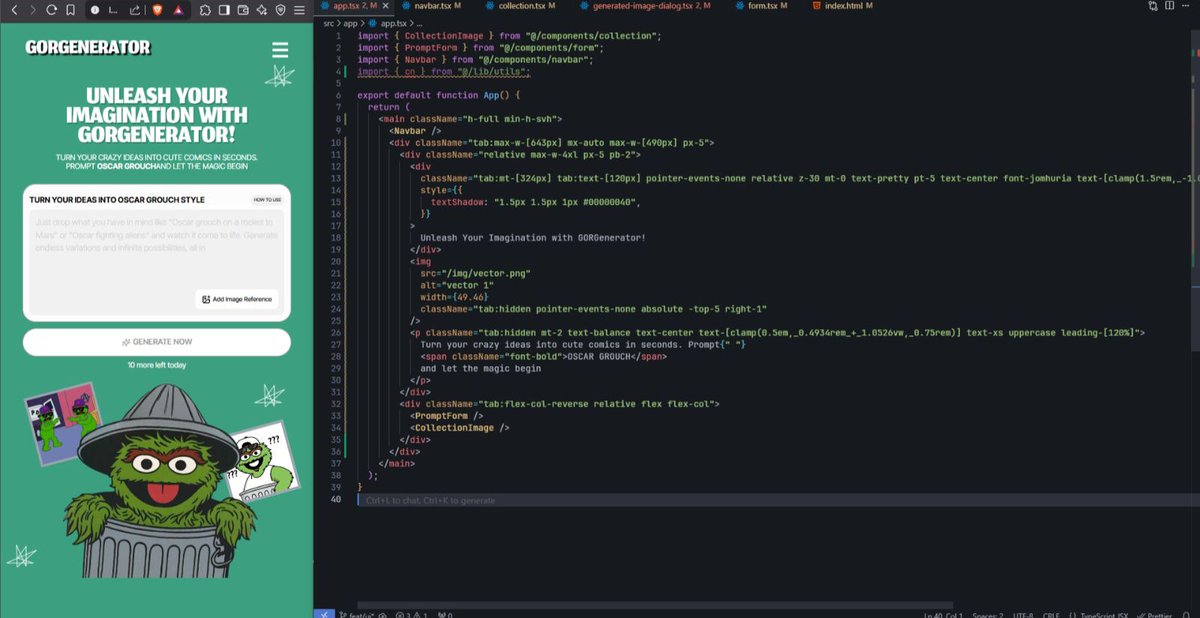Go forward in the browser
Viewport: 1200px width, 618px height.
pyautogui.click(x=33, y=10)
